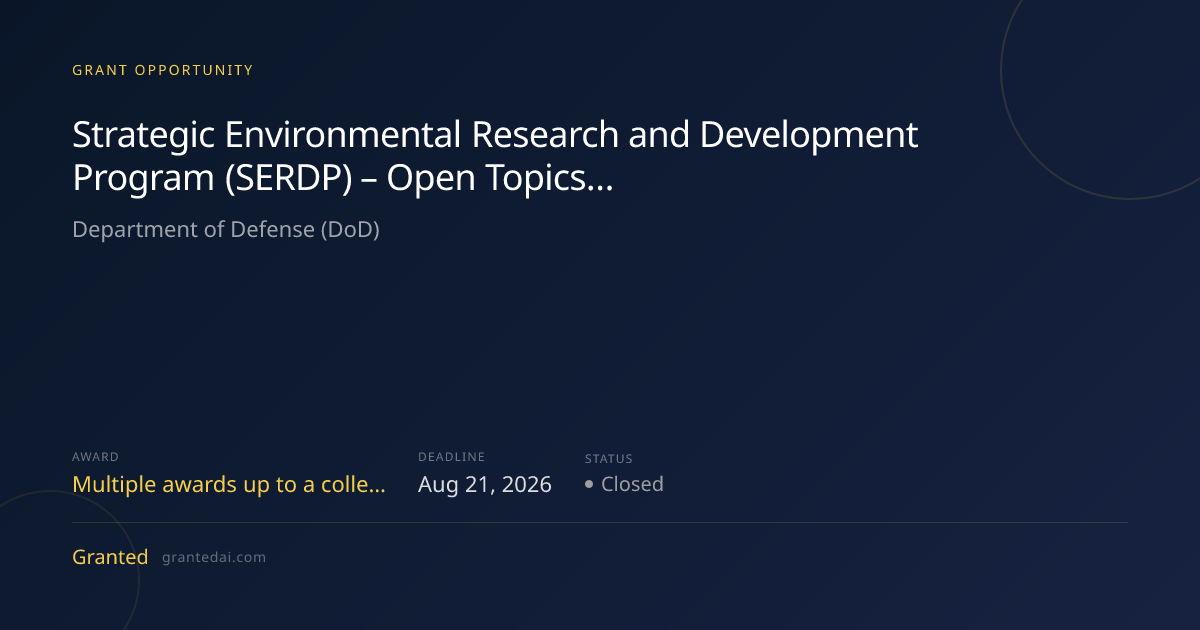
Task: Select the SERDP Open Topics grant title
Action: tap(495, 156)
